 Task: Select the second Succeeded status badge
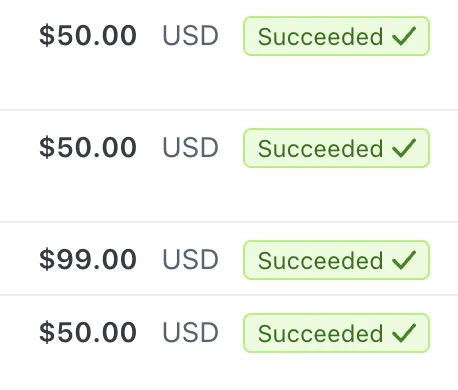tap(336, 148)
